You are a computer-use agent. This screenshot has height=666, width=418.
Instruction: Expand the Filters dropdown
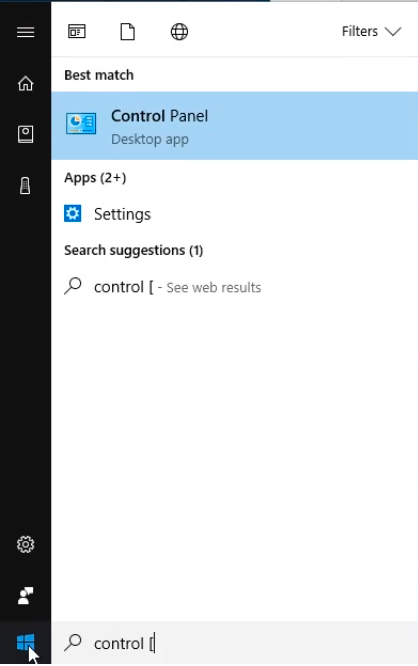371,31
